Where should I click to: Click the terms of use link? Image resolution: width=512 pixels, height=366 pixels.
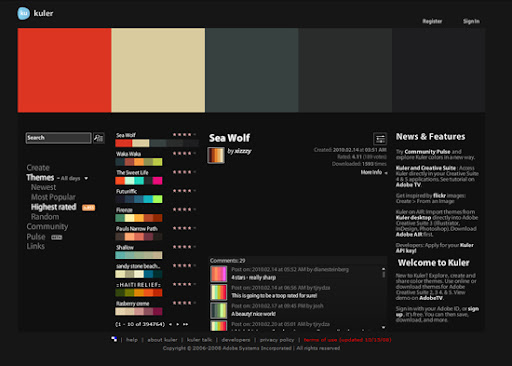347,340
